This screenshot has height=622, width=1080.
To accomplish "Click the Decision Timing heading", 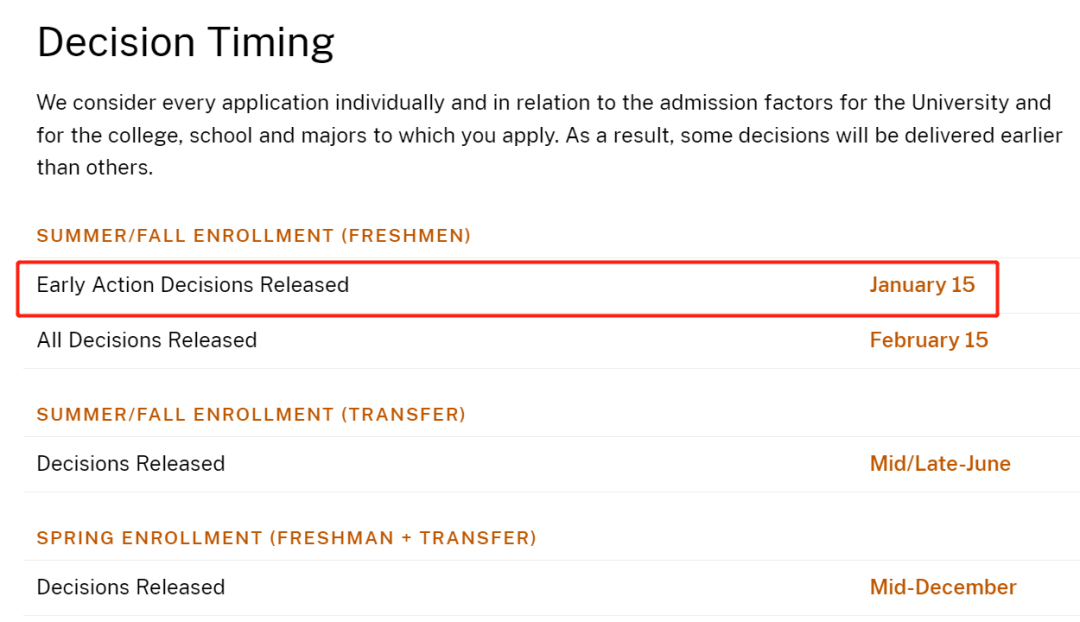I will pyautogui.click(x=185, y=43).
